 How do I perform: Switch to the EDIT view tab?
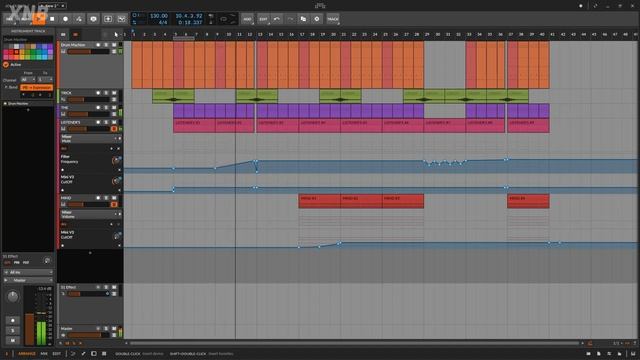tap(56, 354)
